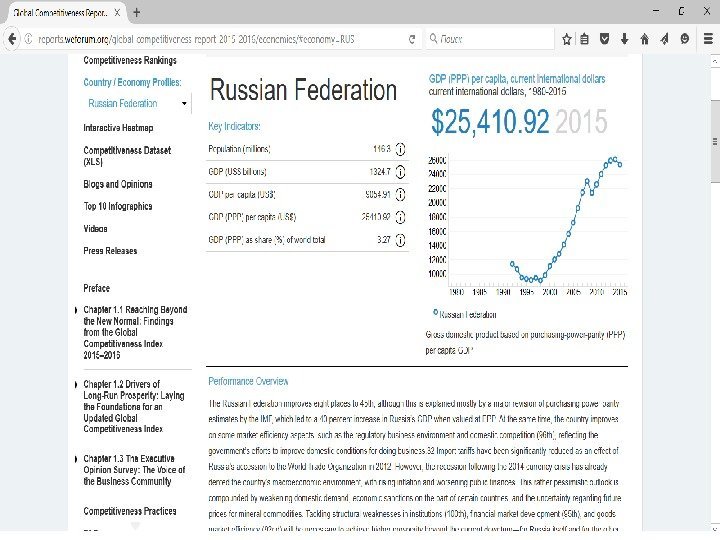The width and height of the screenshot is (720, 540).
Task: Click the round smiley face toolbar icon
Action: coord(685,39)
